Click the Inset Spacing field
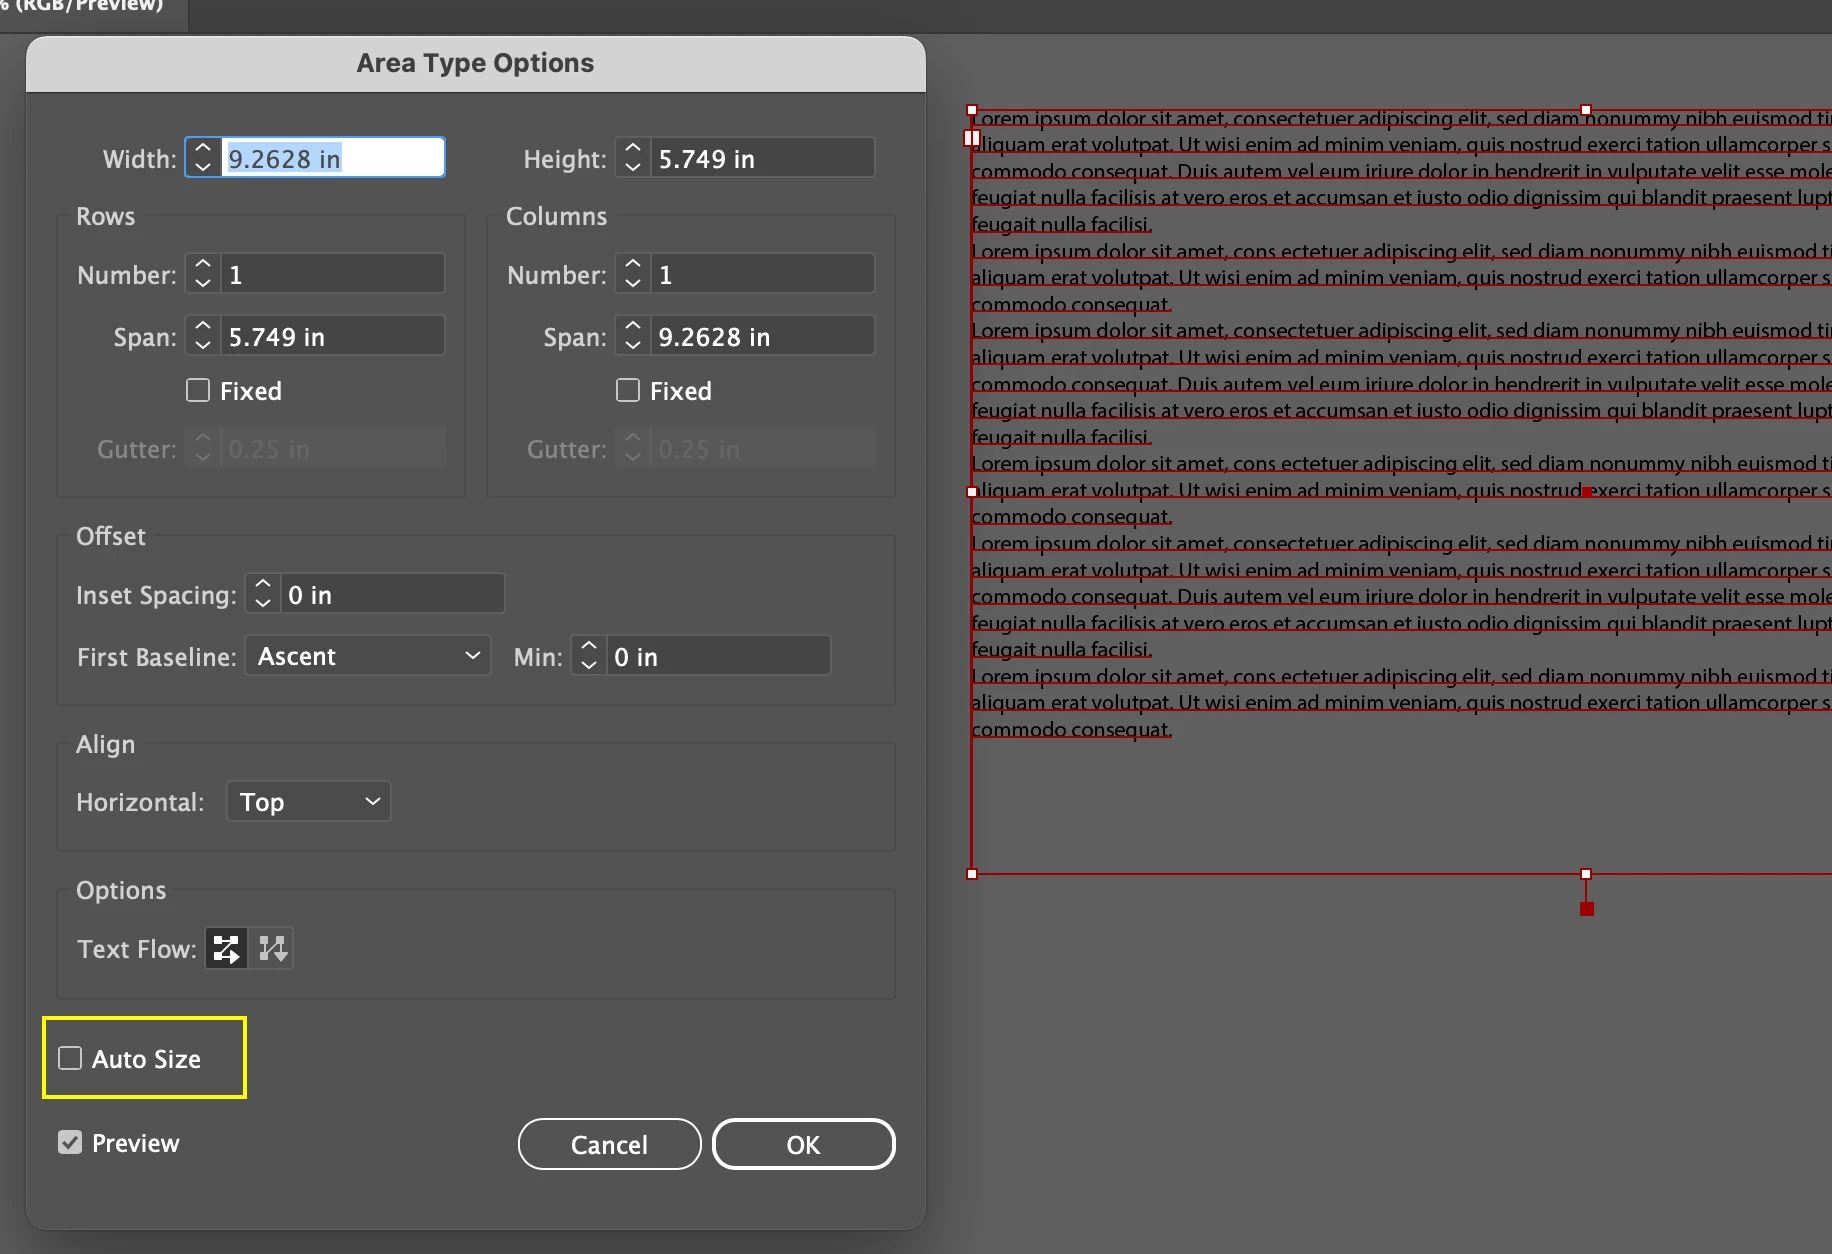This screenshot has width=1832, height=1254. click(x=392, y=594)
